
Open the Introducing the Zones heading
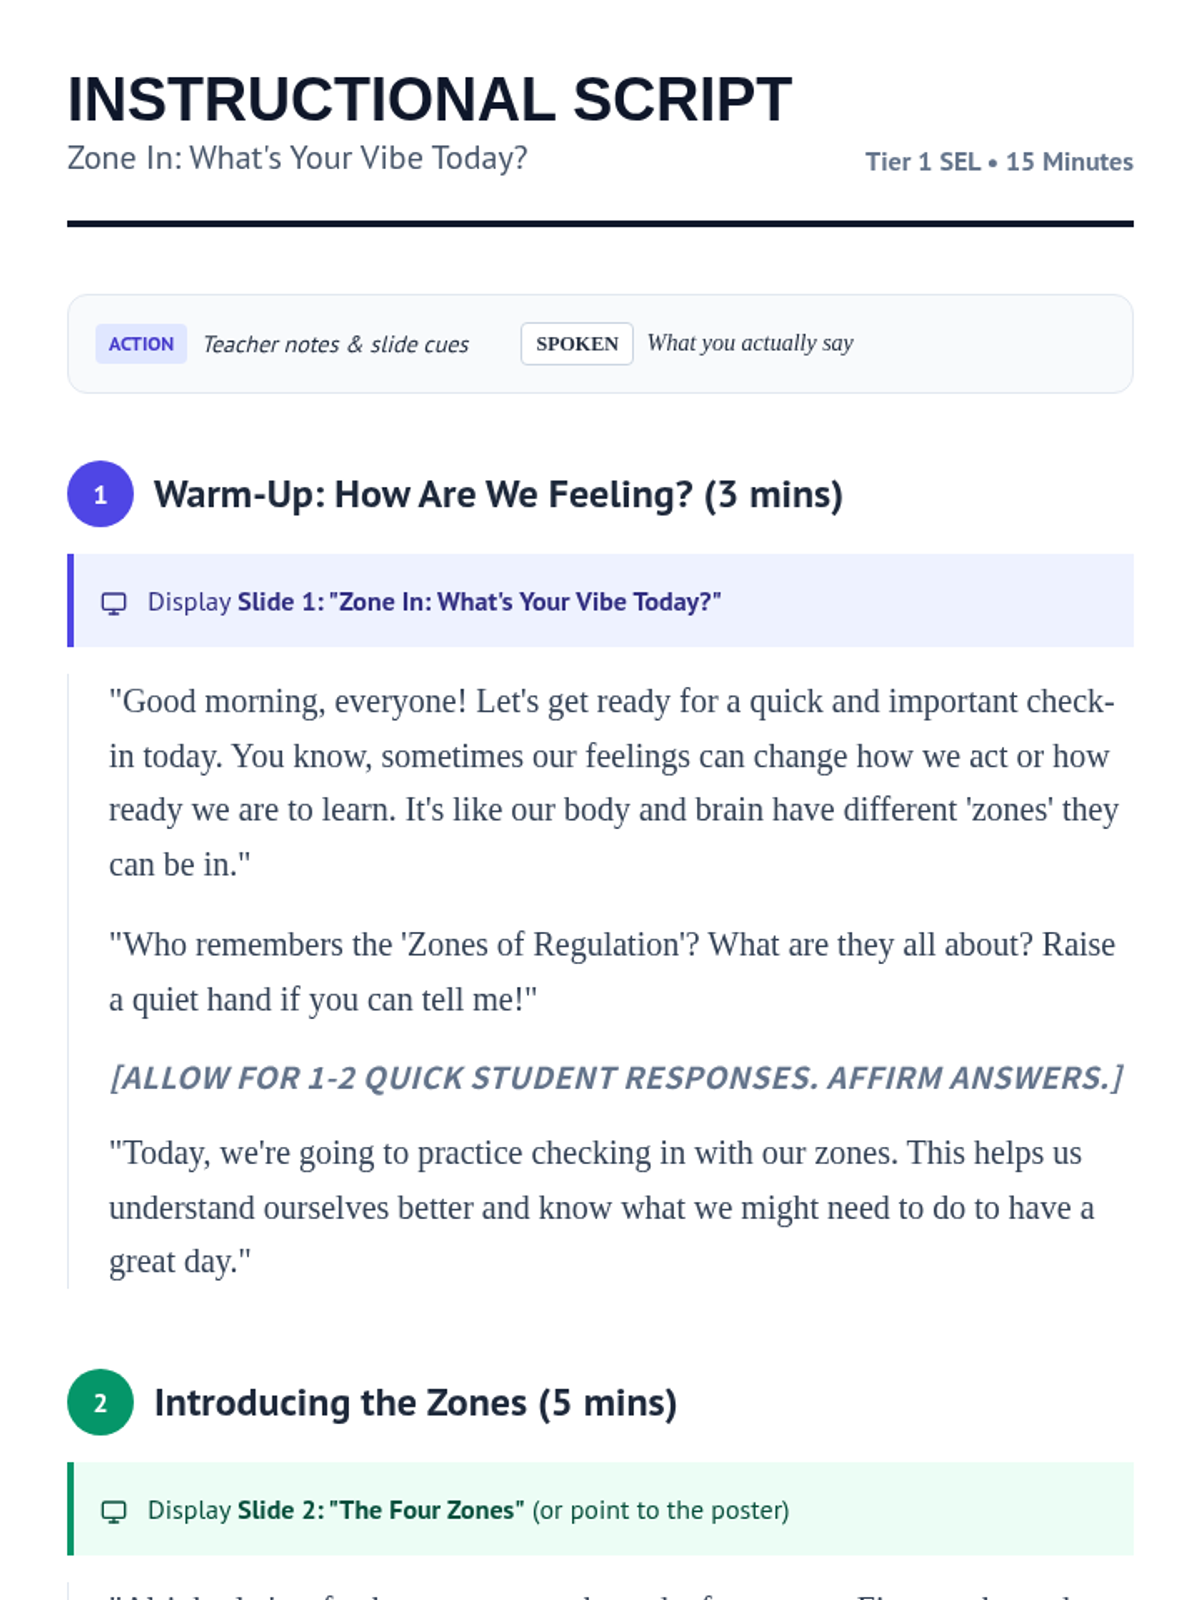415,1403
